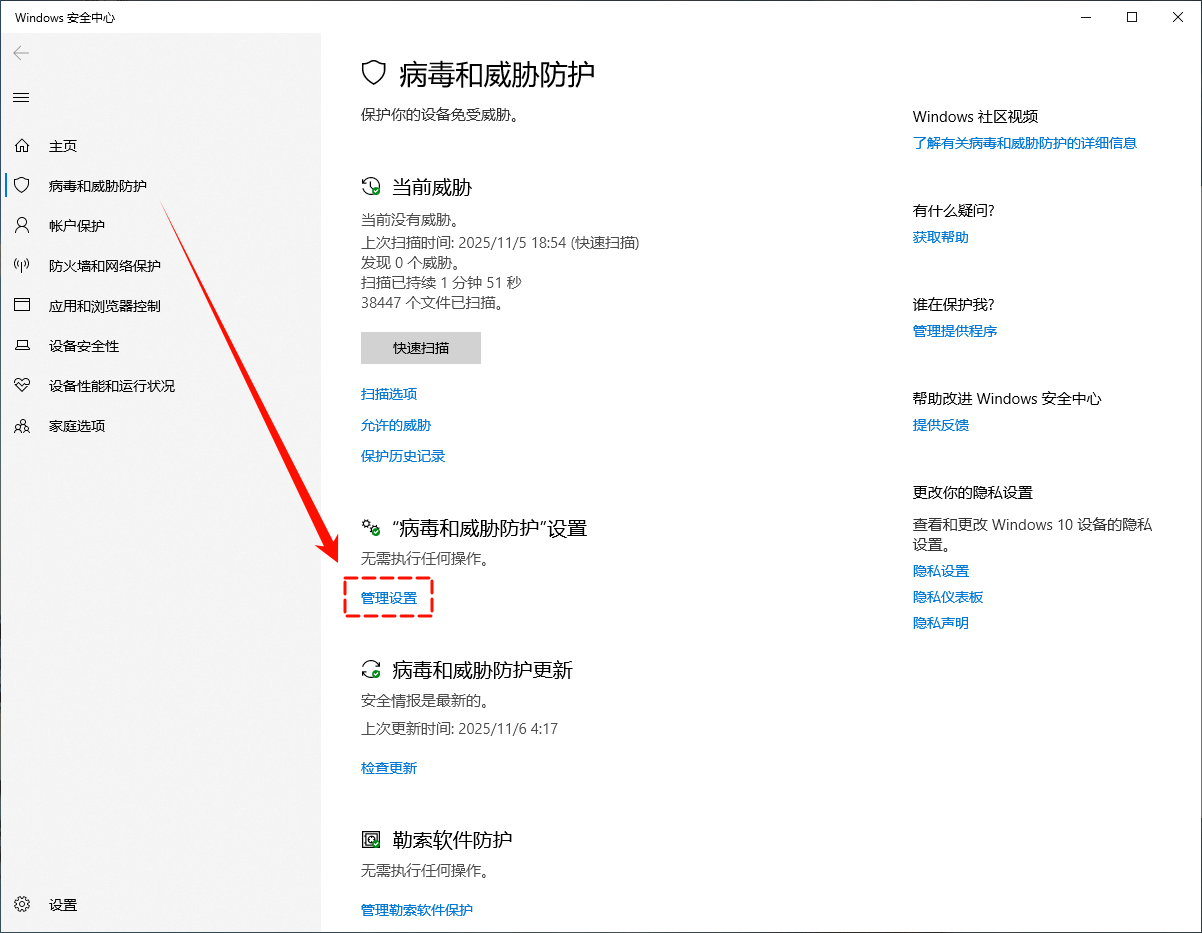1202x933 pixels.
Task: Click the family icon for 家庭选项
Action: pyautogui.click(x=21, y=426)
